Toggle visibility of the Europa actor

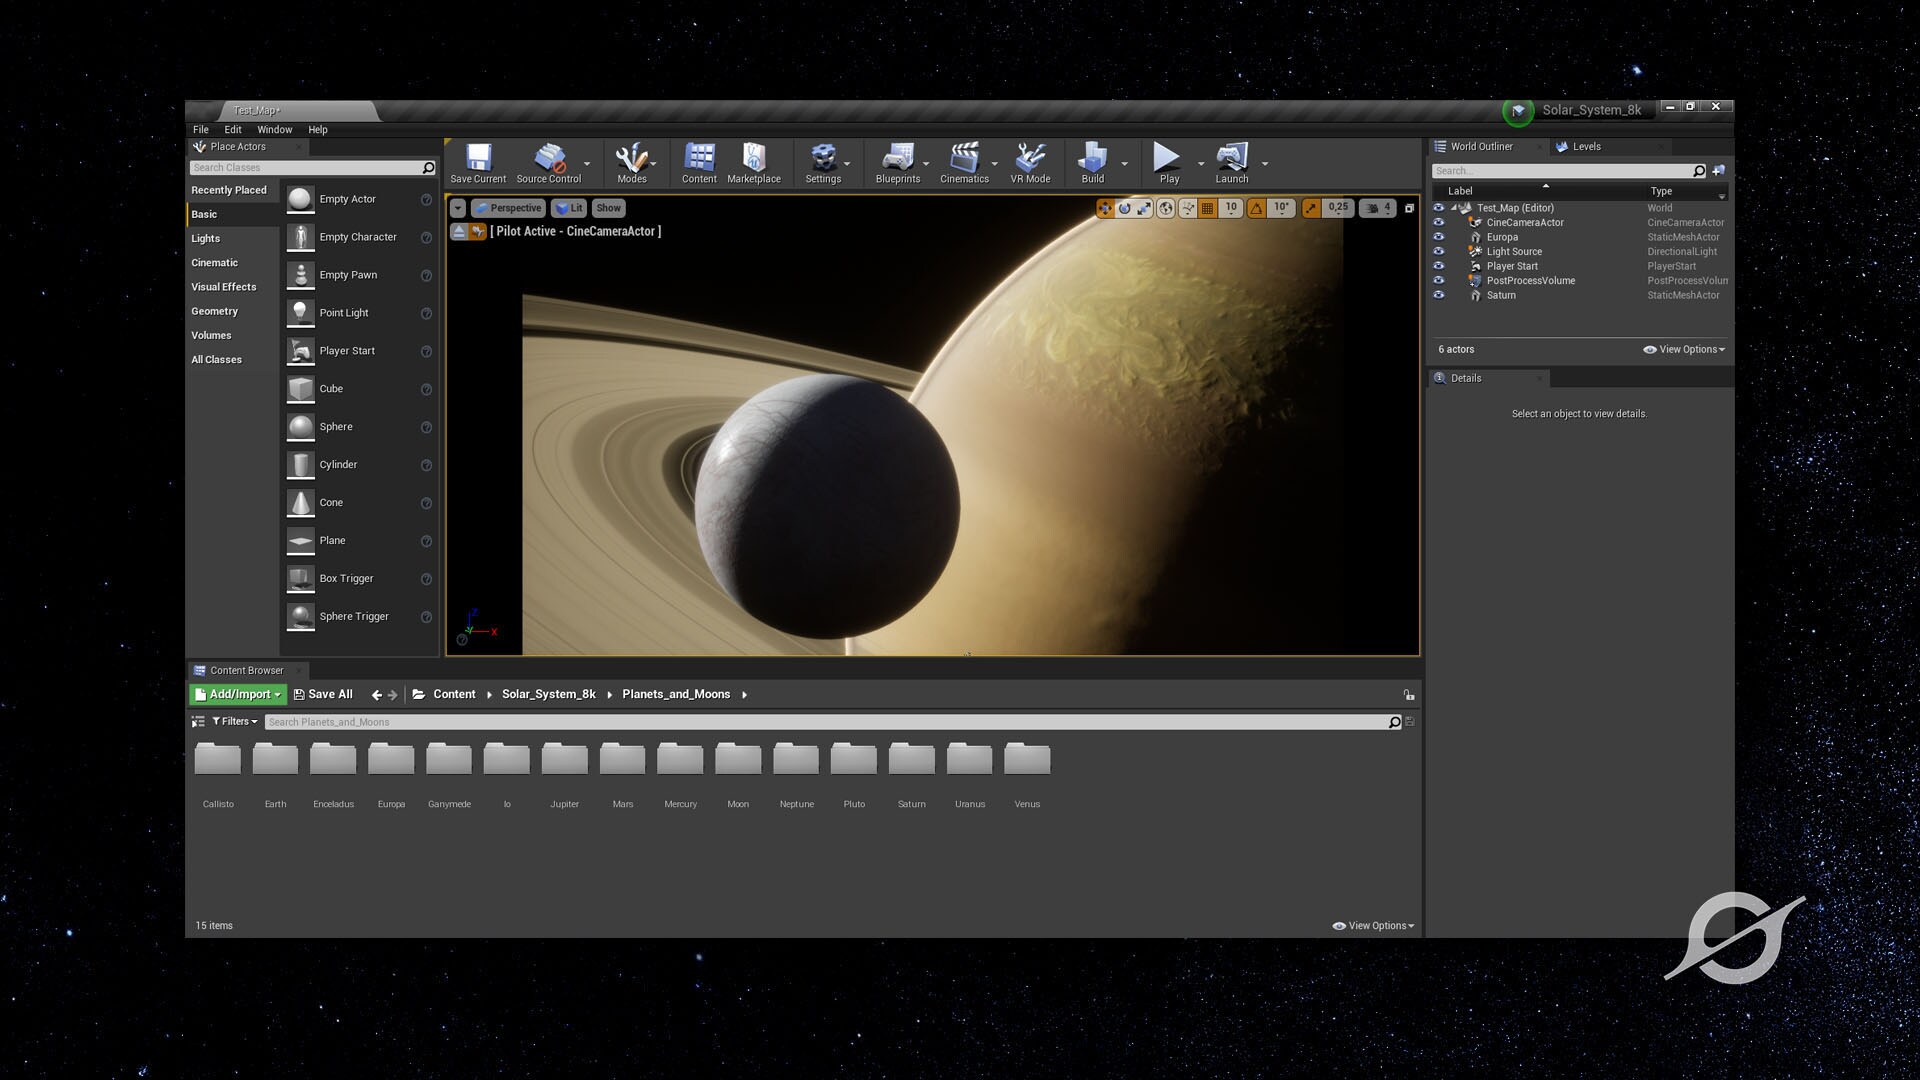tap(1439, 237)
